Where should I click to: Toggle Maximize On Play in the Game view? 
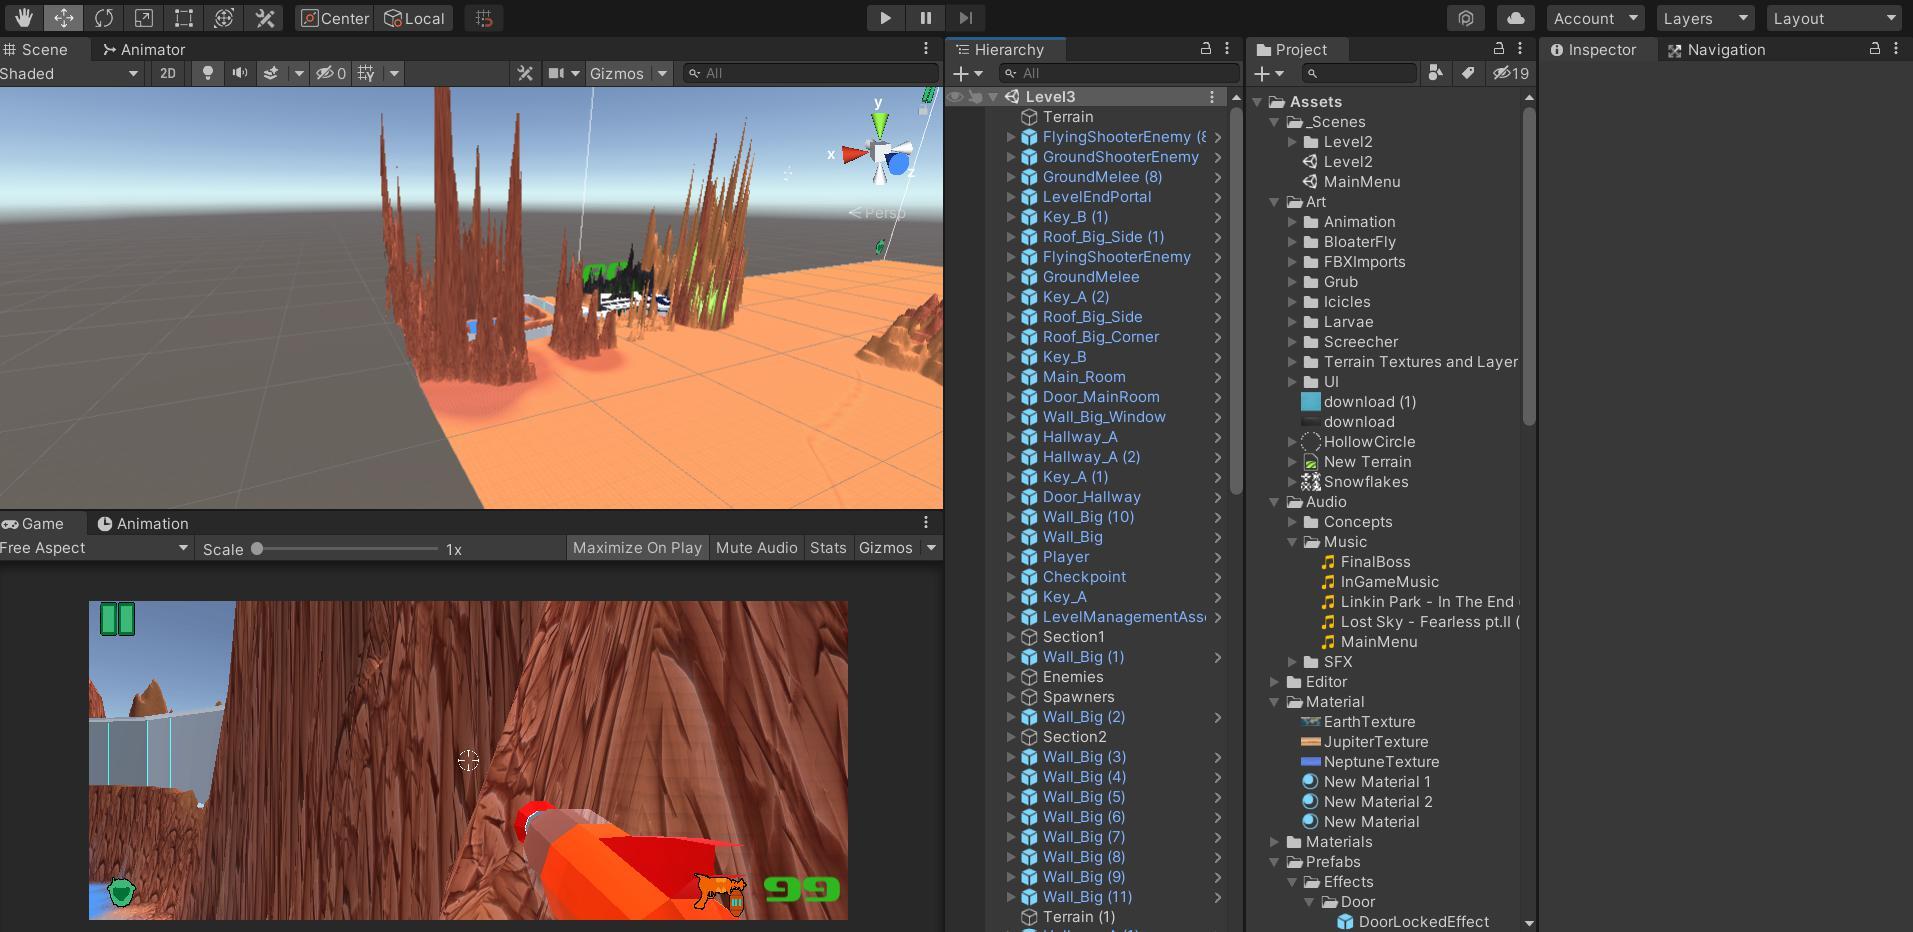point(637,548)
